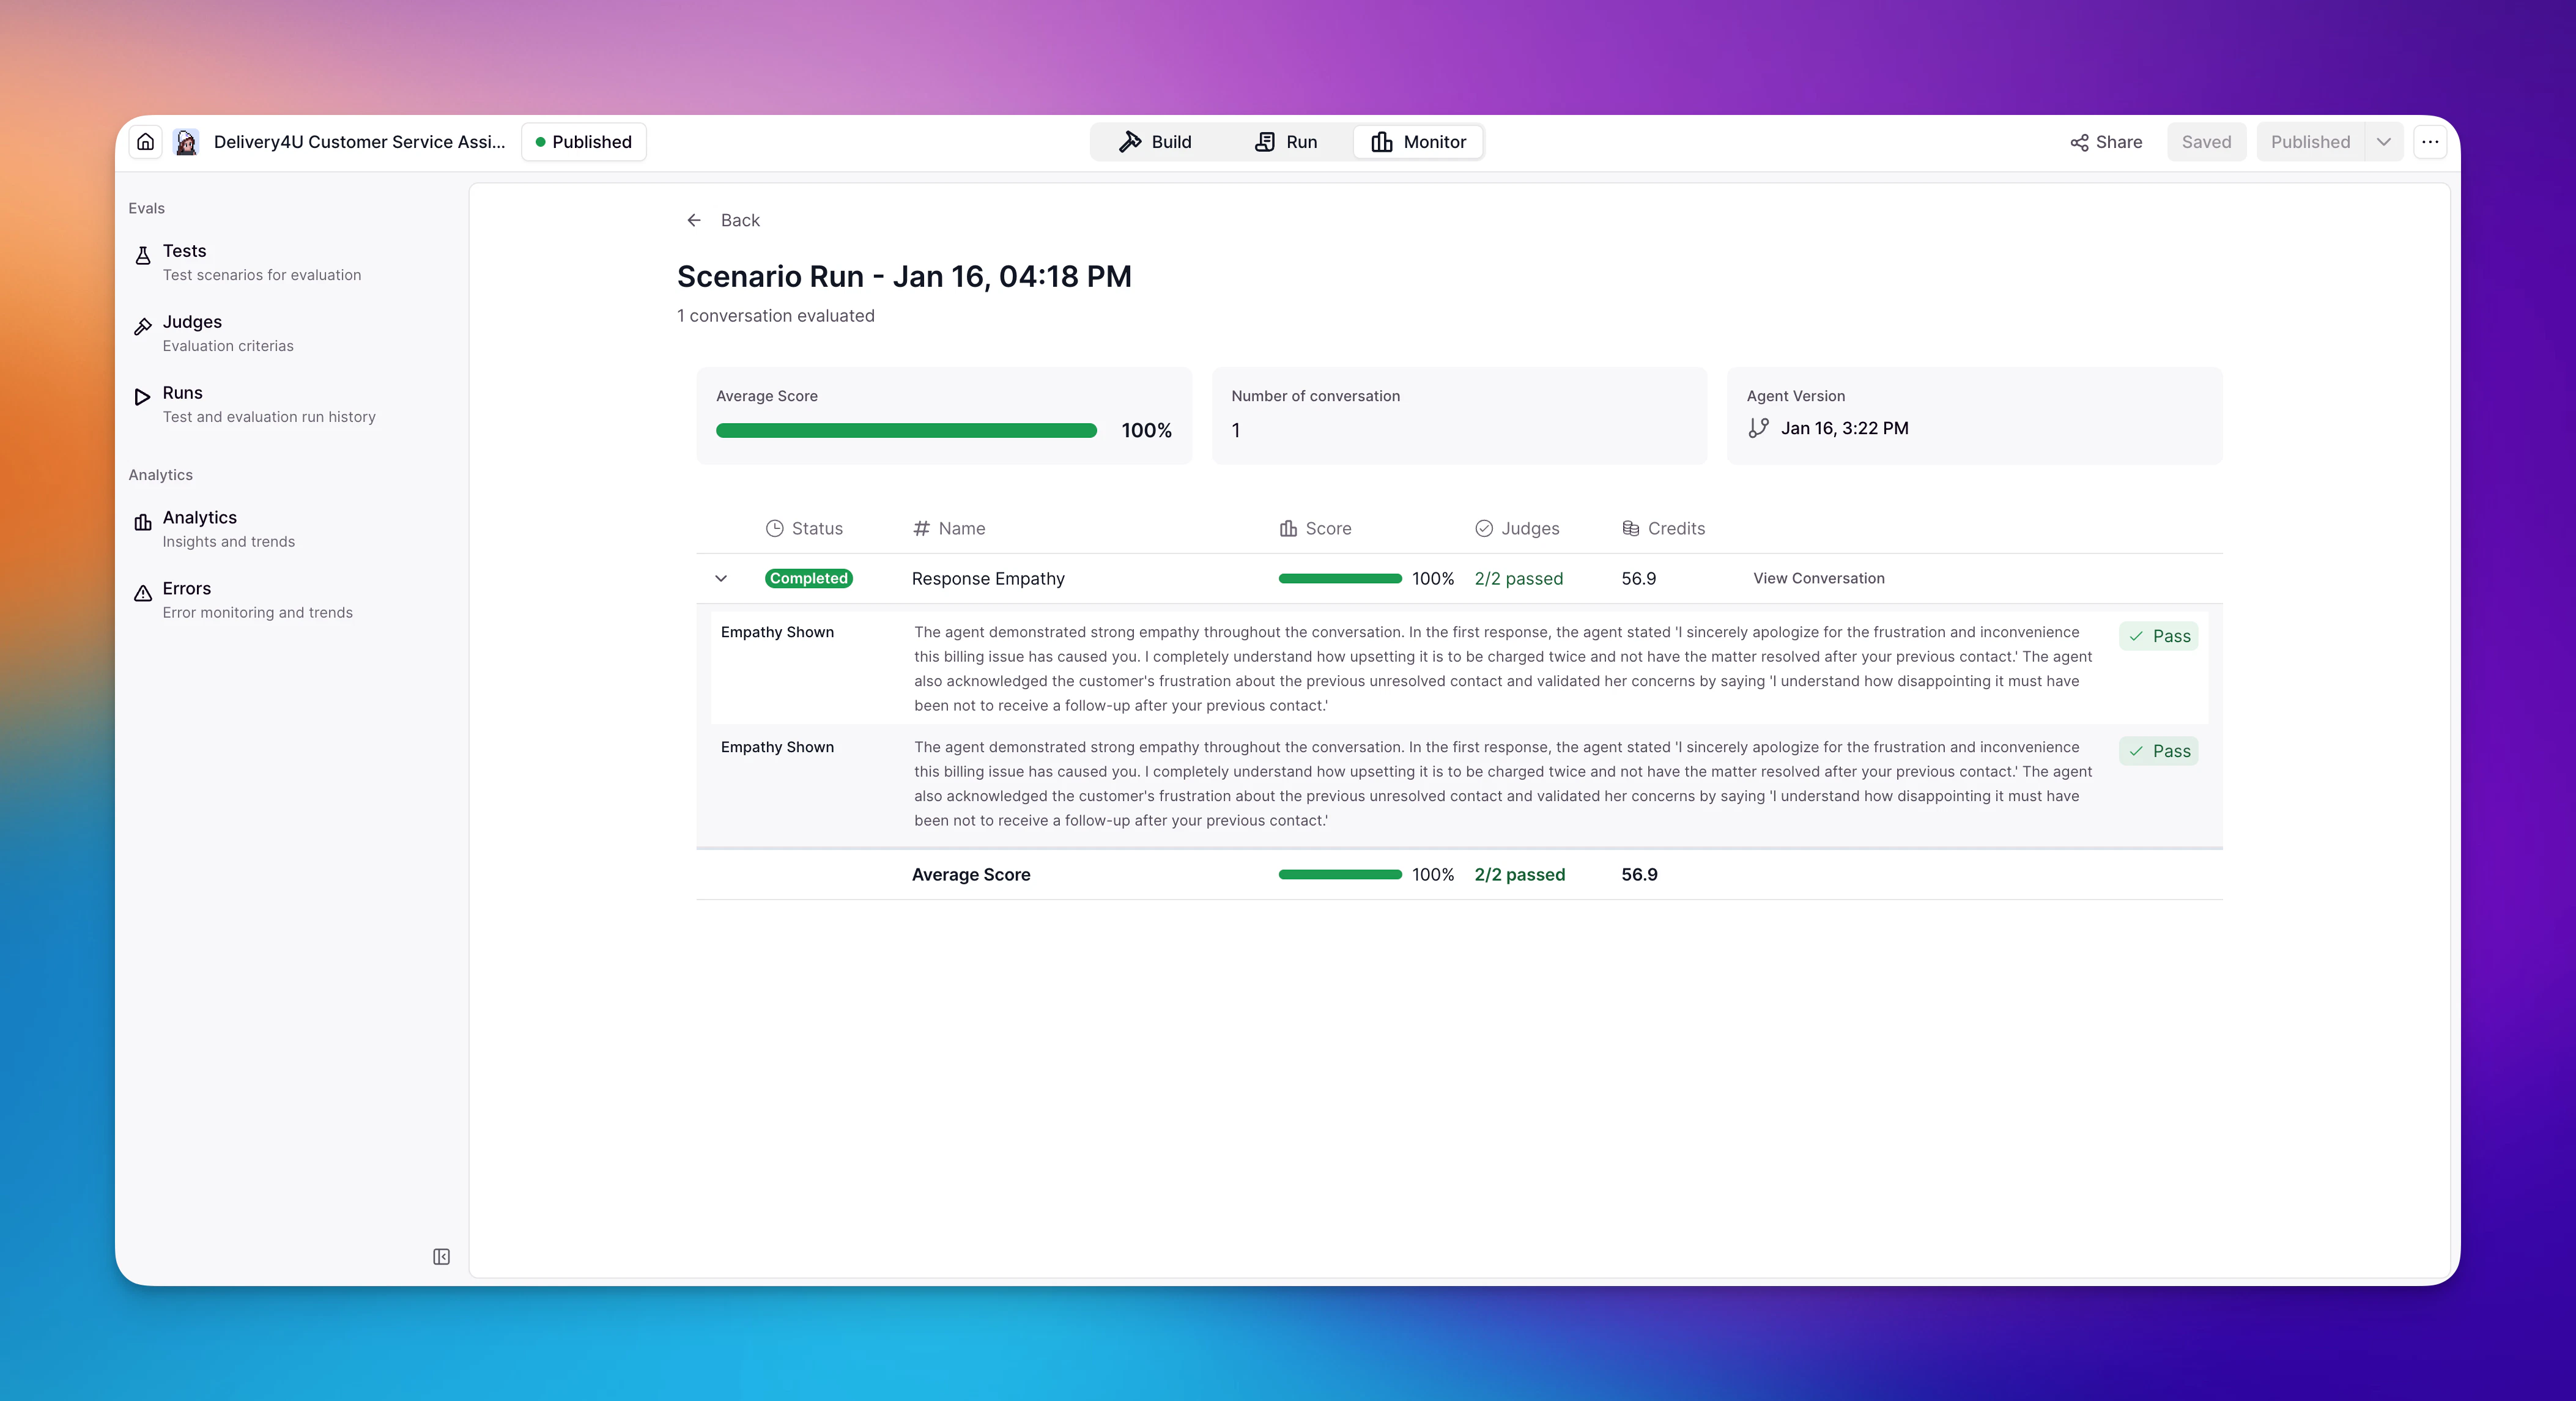Collapse the Response Empathy row chevron
2576x1401 pixels.
(x=721, y=578)
